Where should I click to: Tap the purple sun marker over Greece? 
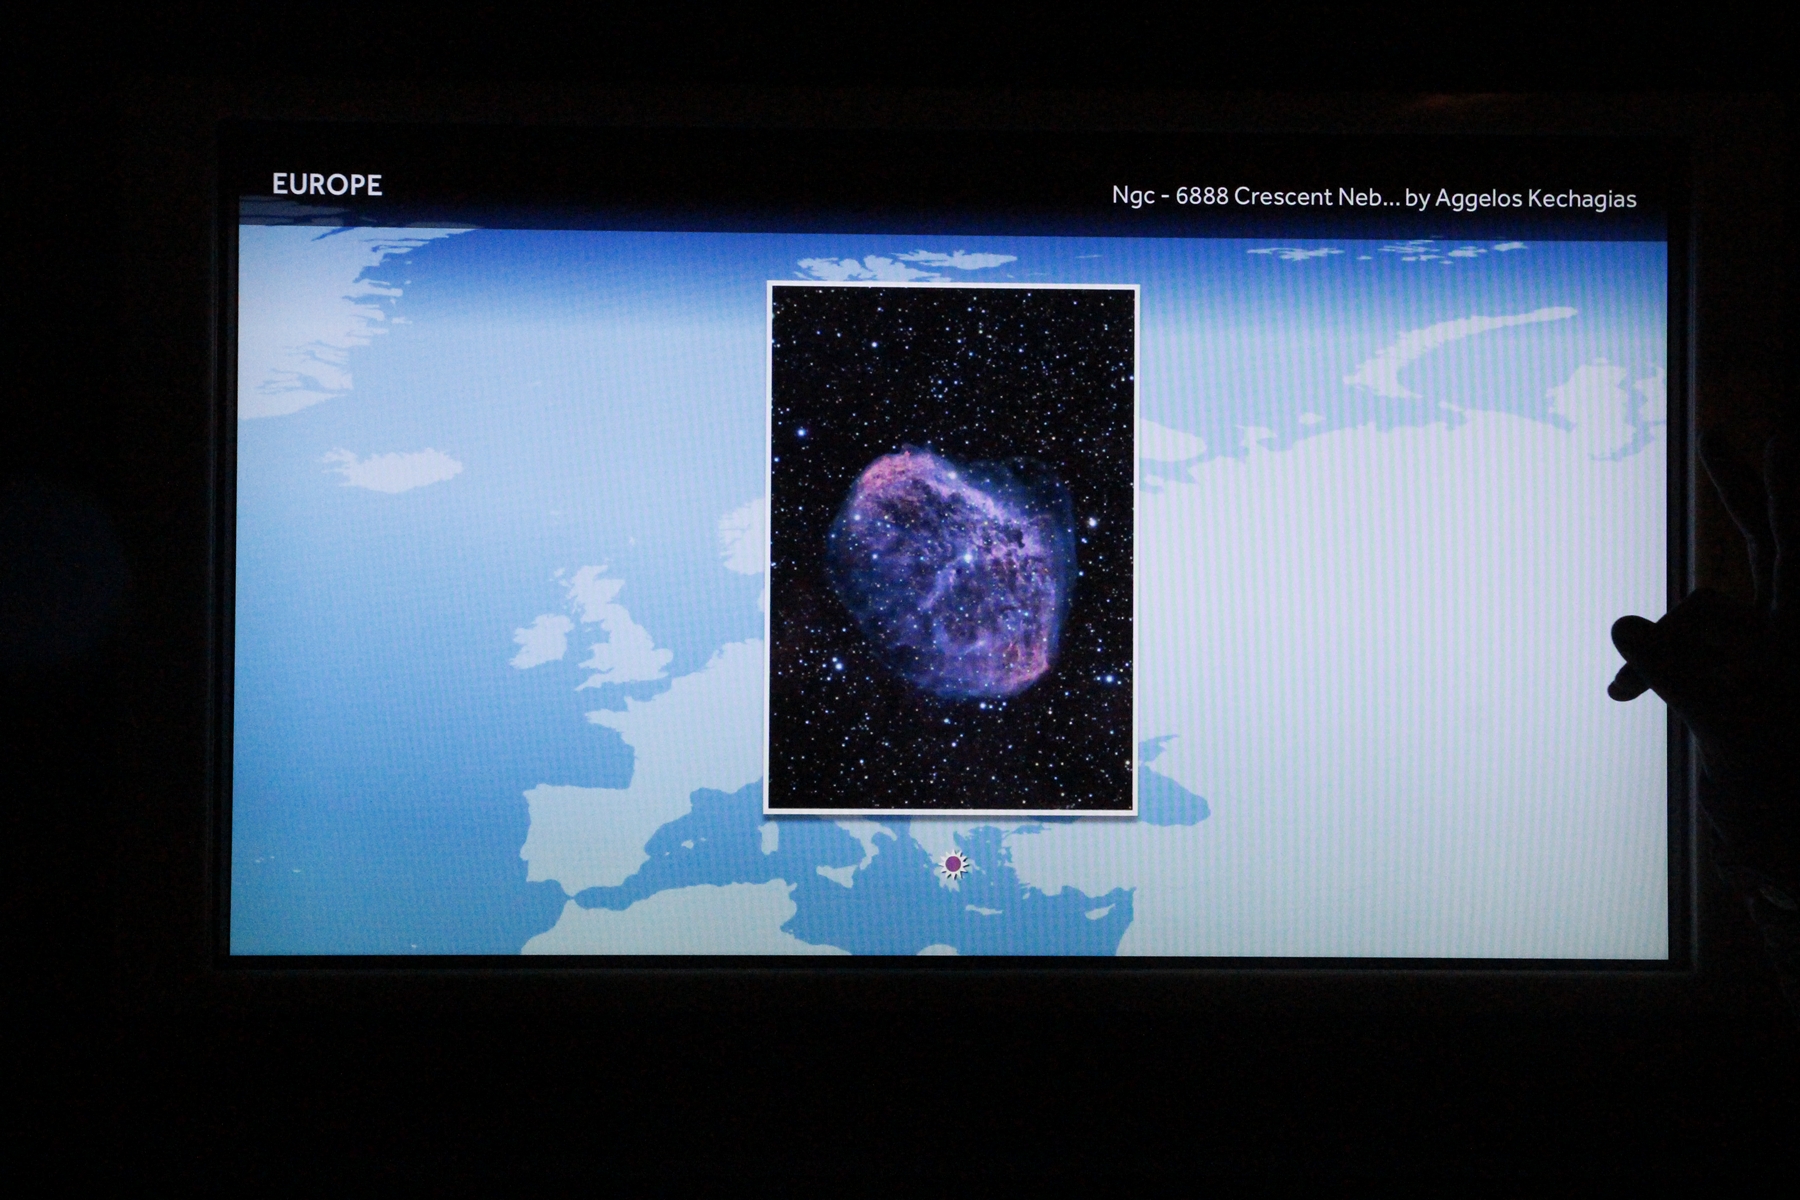[x=954, y=863]
